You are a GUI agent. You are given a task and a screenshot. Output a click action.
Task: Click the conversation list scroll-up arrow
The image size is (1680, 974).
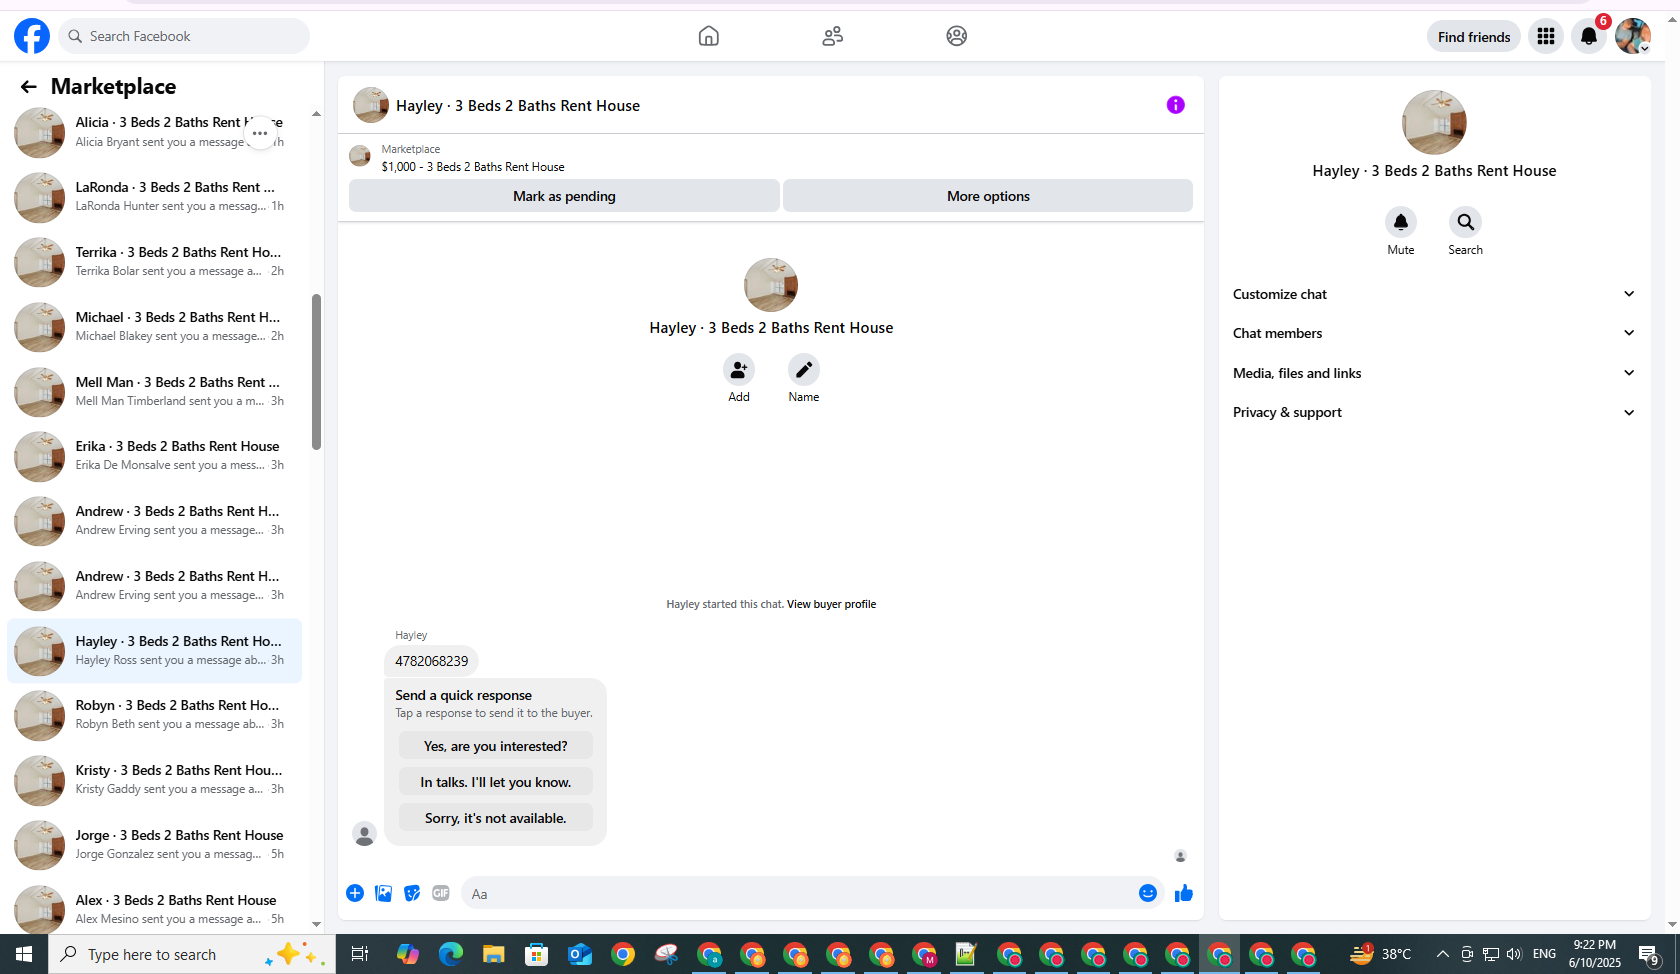(317, 114)
